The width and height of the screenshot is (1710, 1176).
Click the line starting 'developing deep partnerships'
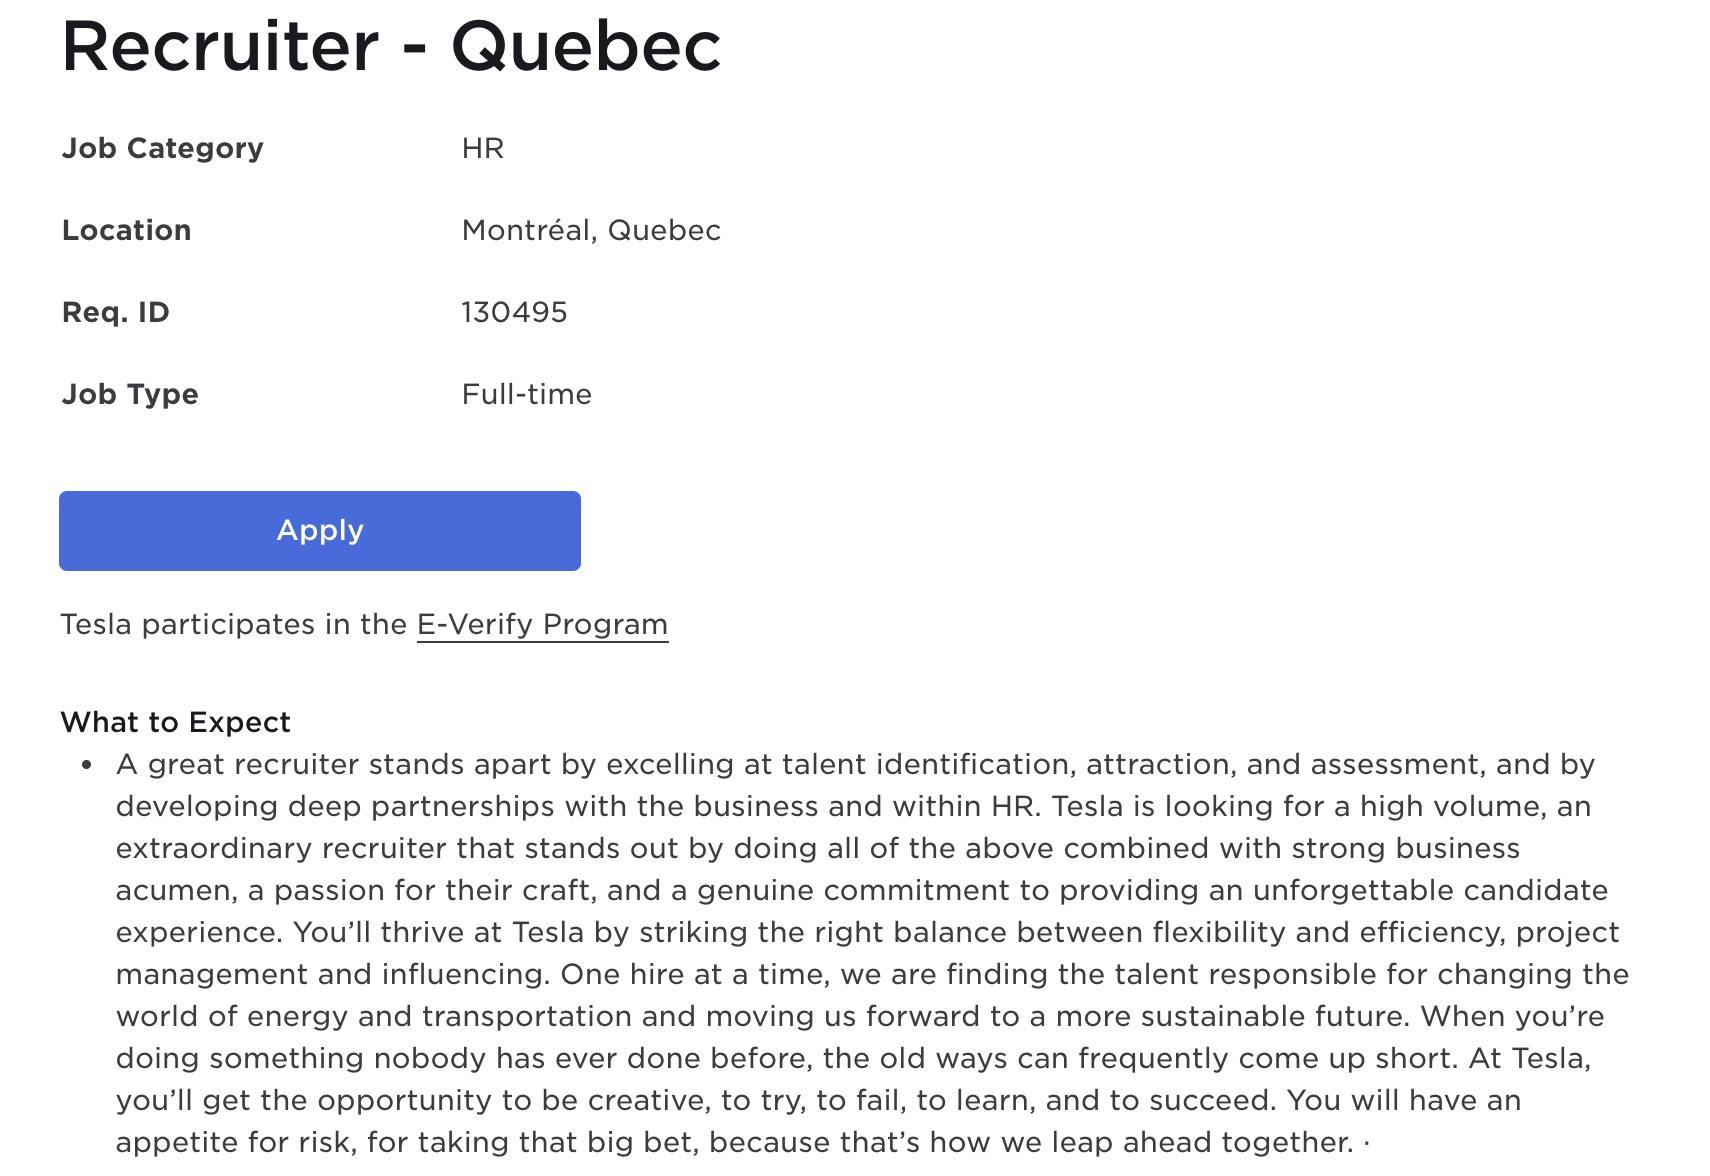tap(854, 807)
